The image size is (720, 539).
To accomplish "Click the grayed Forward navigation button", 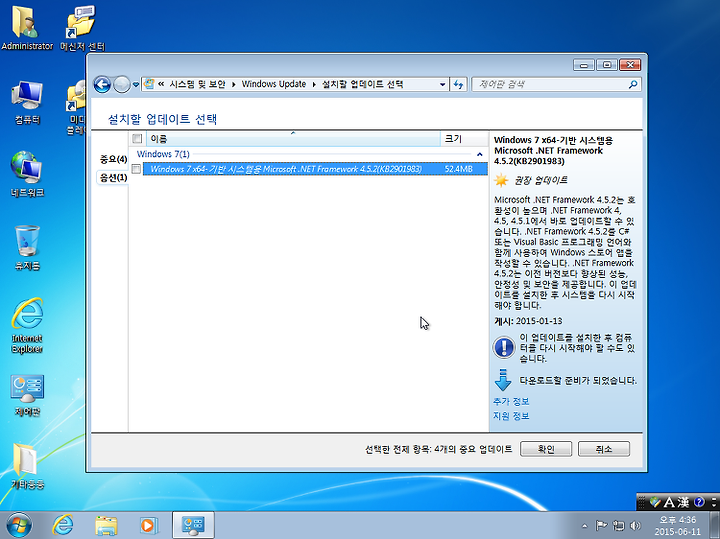I will tap(122, 84).
